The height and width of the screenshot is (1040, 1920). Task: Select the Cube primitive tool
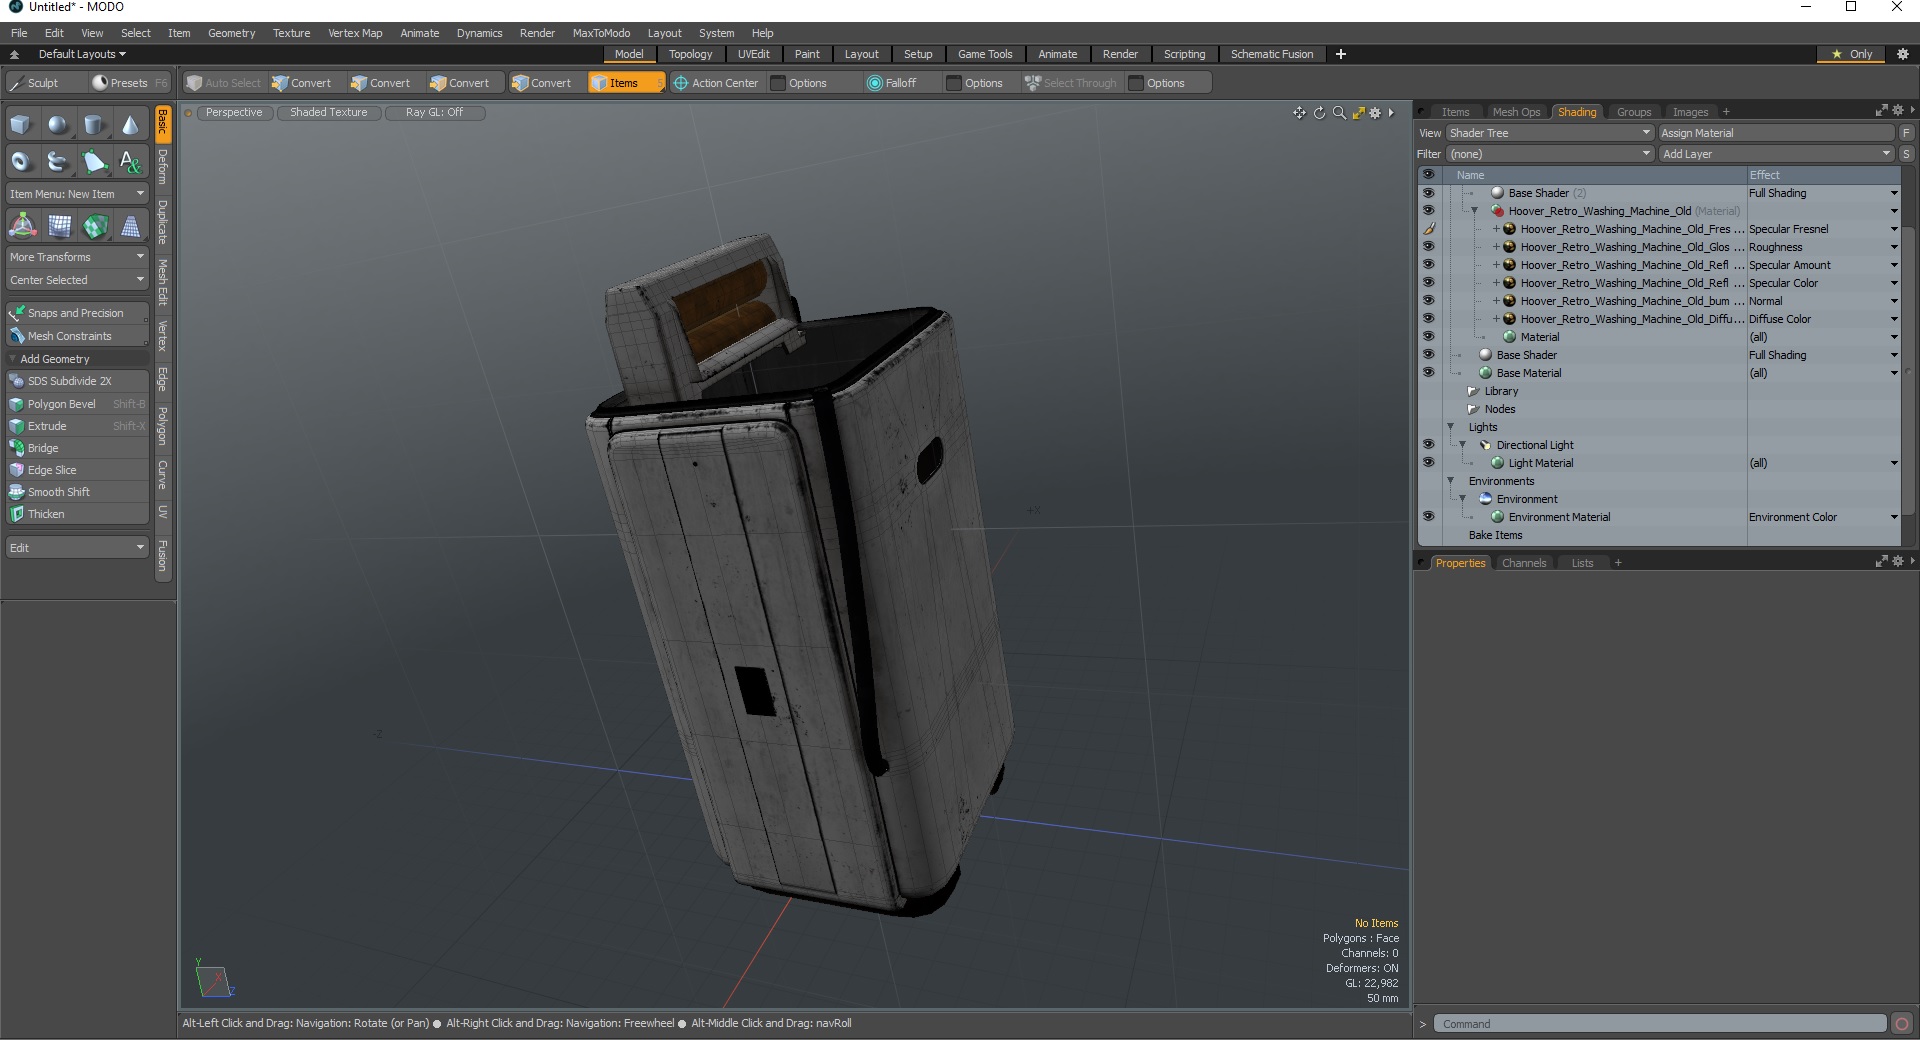[21, 125]
